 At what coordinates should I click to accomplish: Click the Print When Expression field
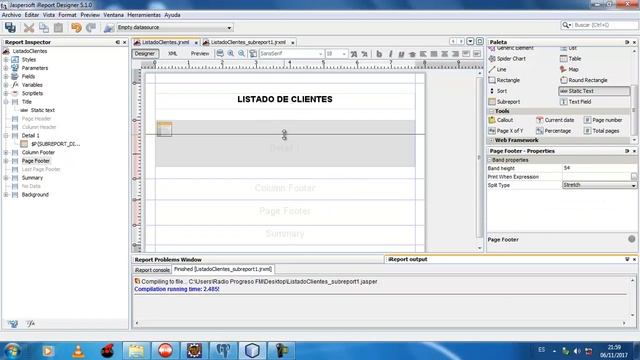pyautogui.click(x=596, y=177)
